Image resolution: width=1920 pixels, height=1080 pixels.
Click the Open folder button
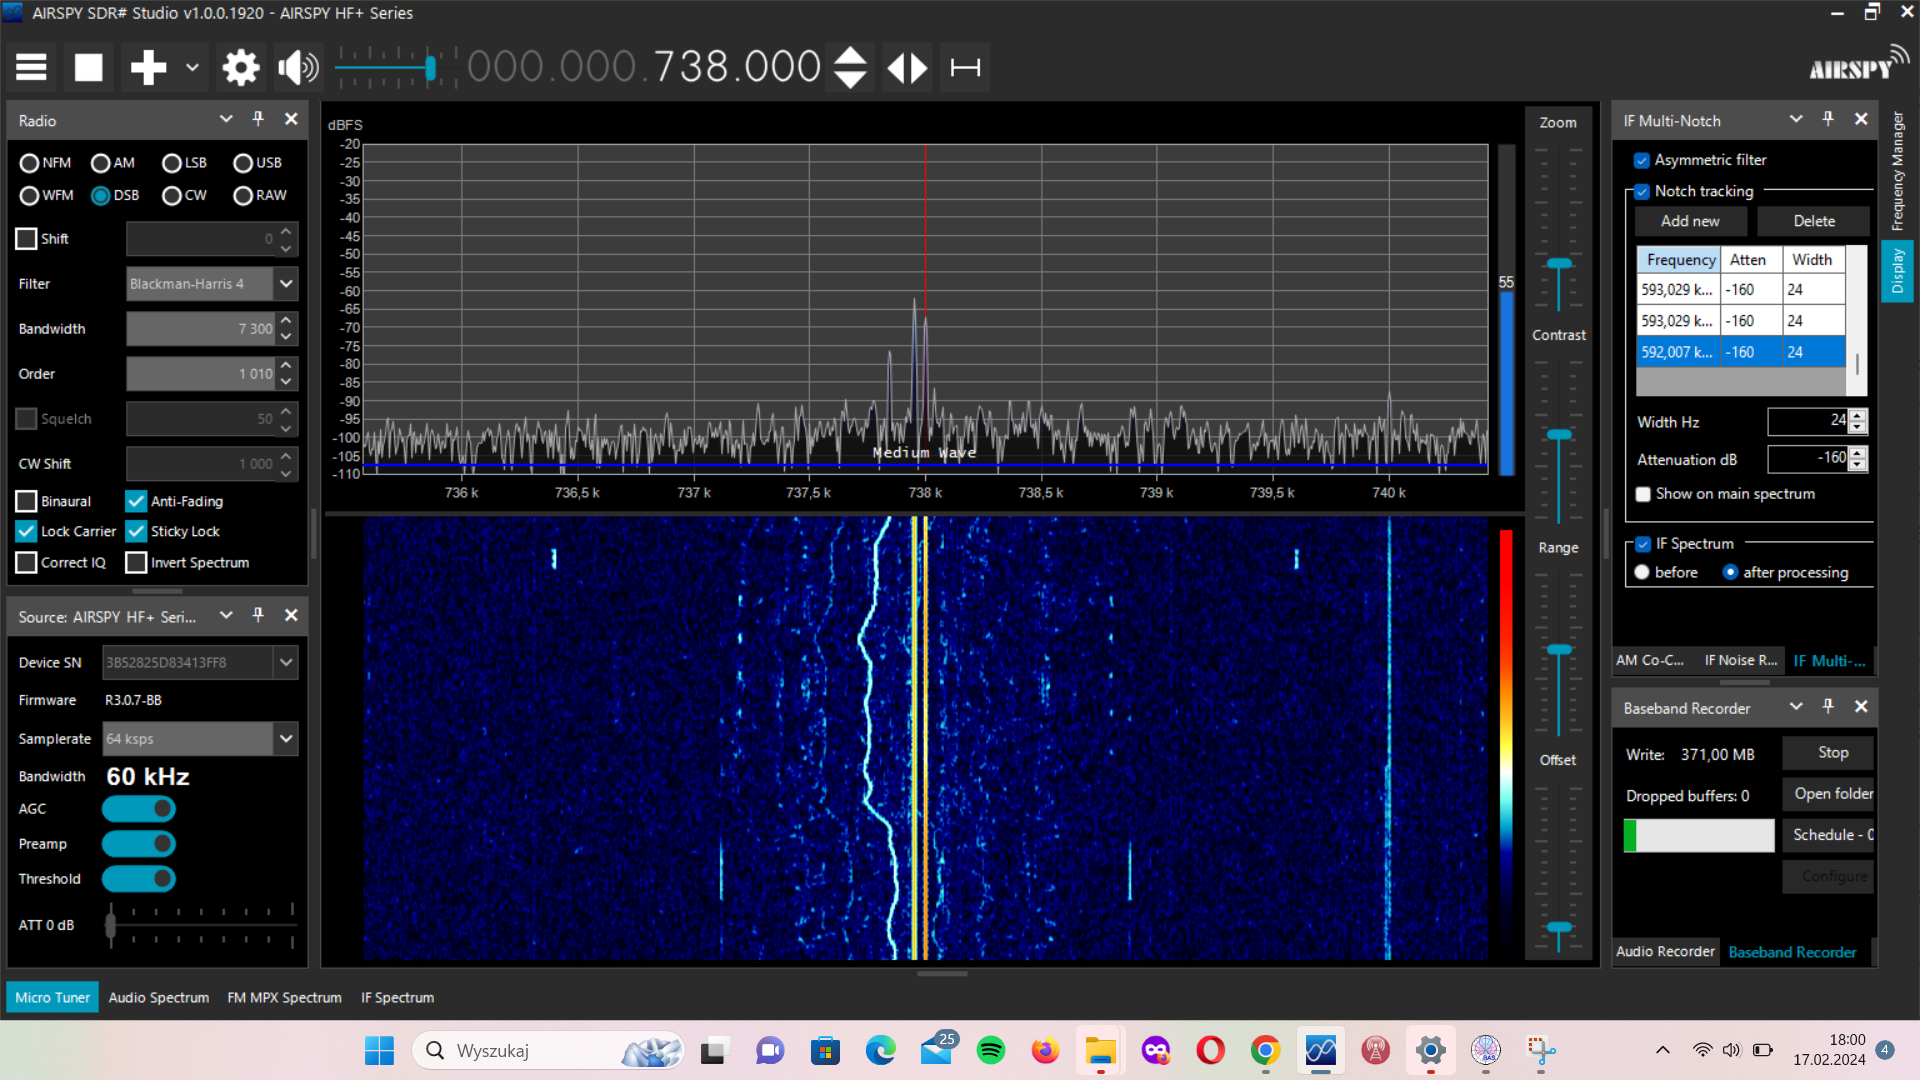(x=1832, y=794)
